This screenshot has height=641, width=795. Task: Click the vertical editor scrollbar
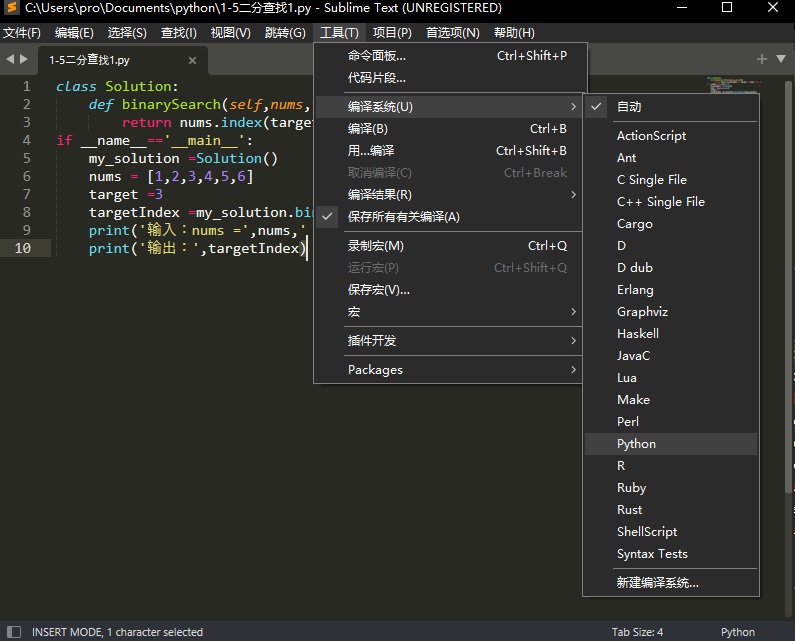click(788, 287)
